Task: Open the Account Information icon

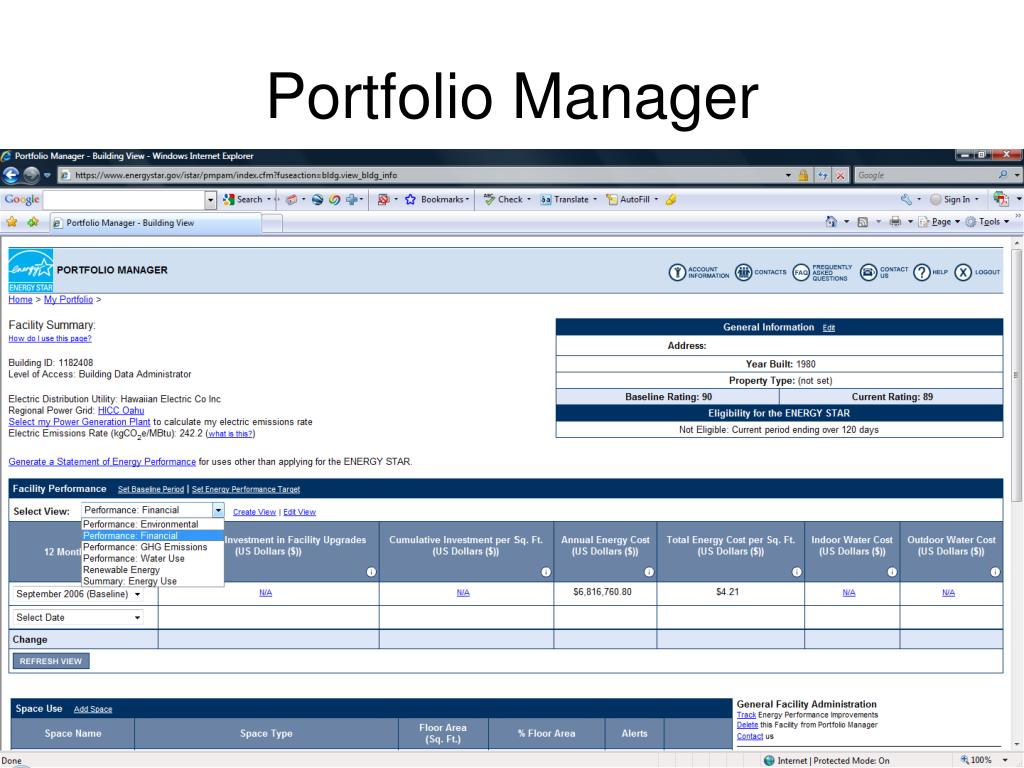Action: point(677,272)
